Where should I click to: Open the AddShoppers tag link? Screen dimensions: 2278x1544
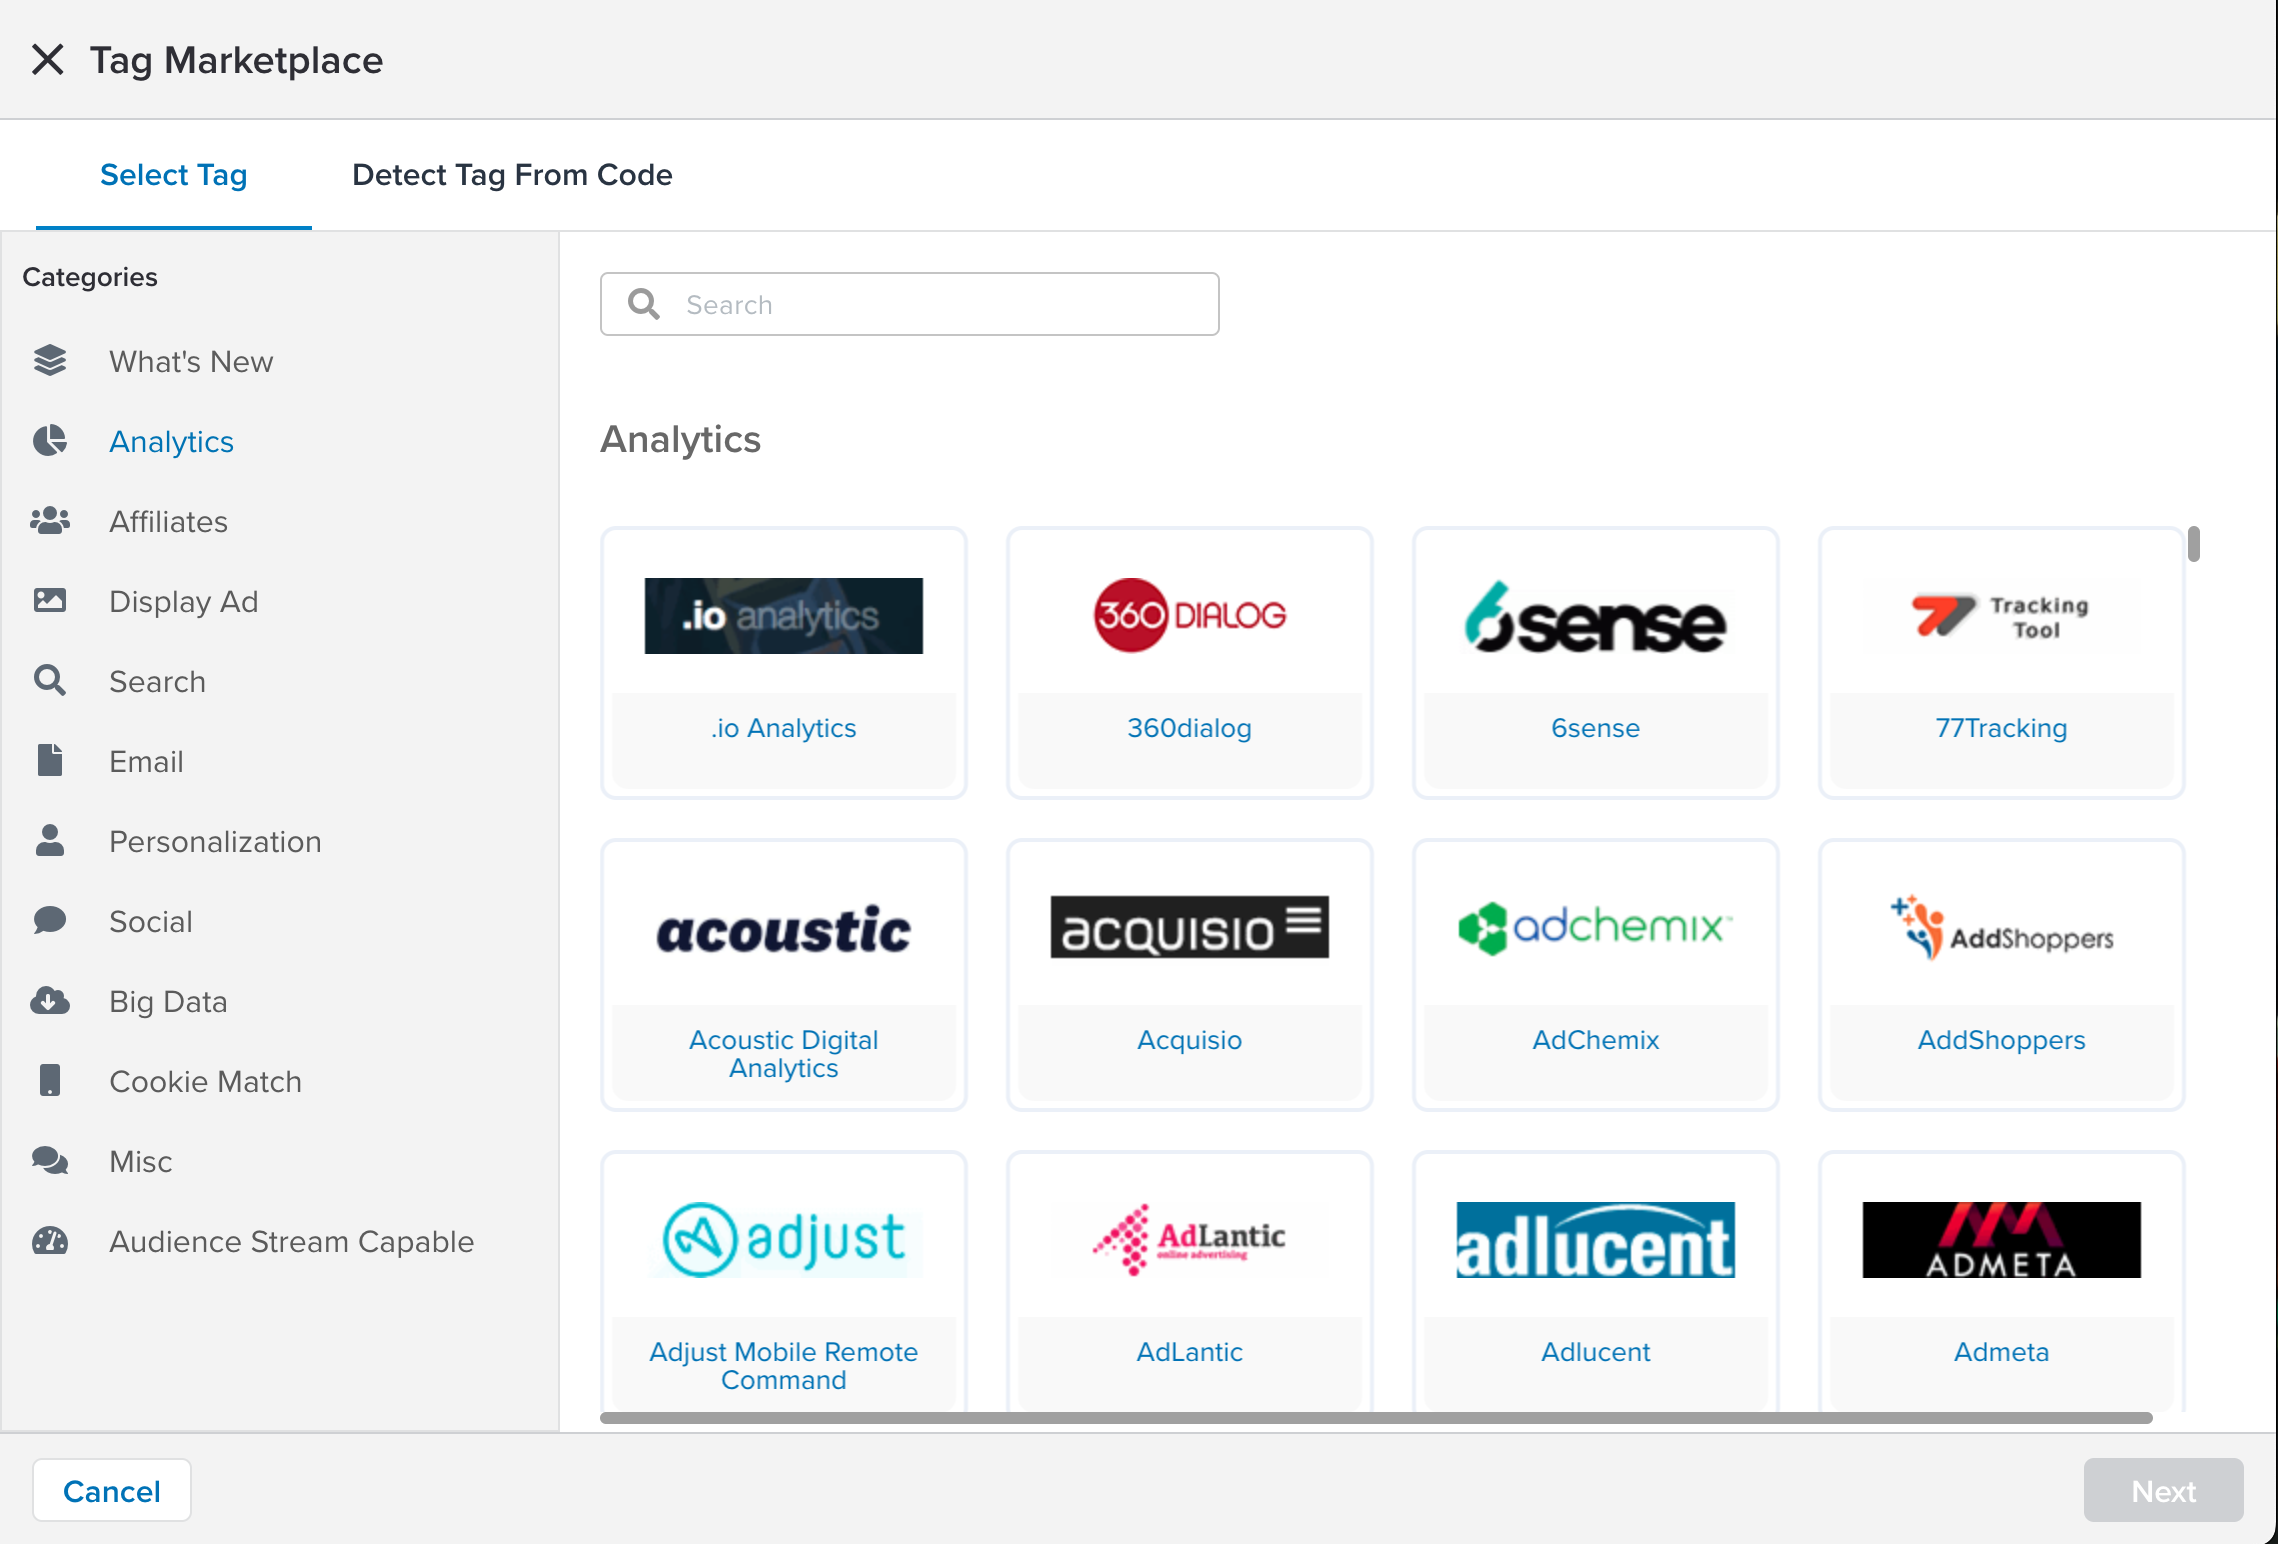click(2002, 1040)
